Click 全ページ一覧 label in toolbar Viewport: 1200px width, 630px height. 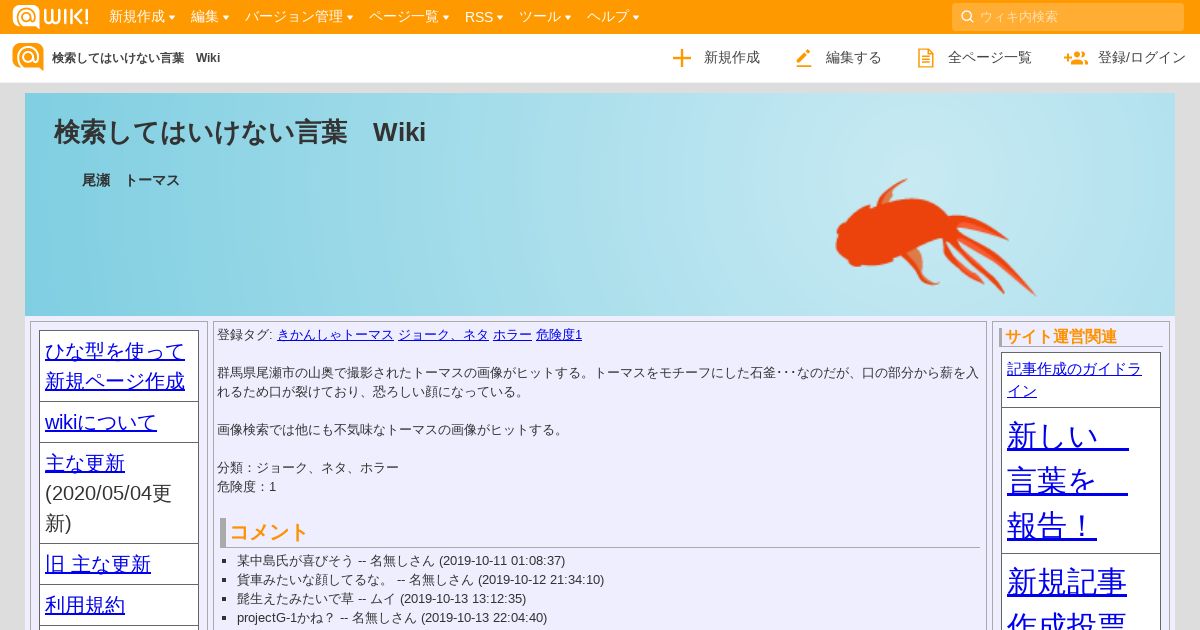click(x=990, y=58)
